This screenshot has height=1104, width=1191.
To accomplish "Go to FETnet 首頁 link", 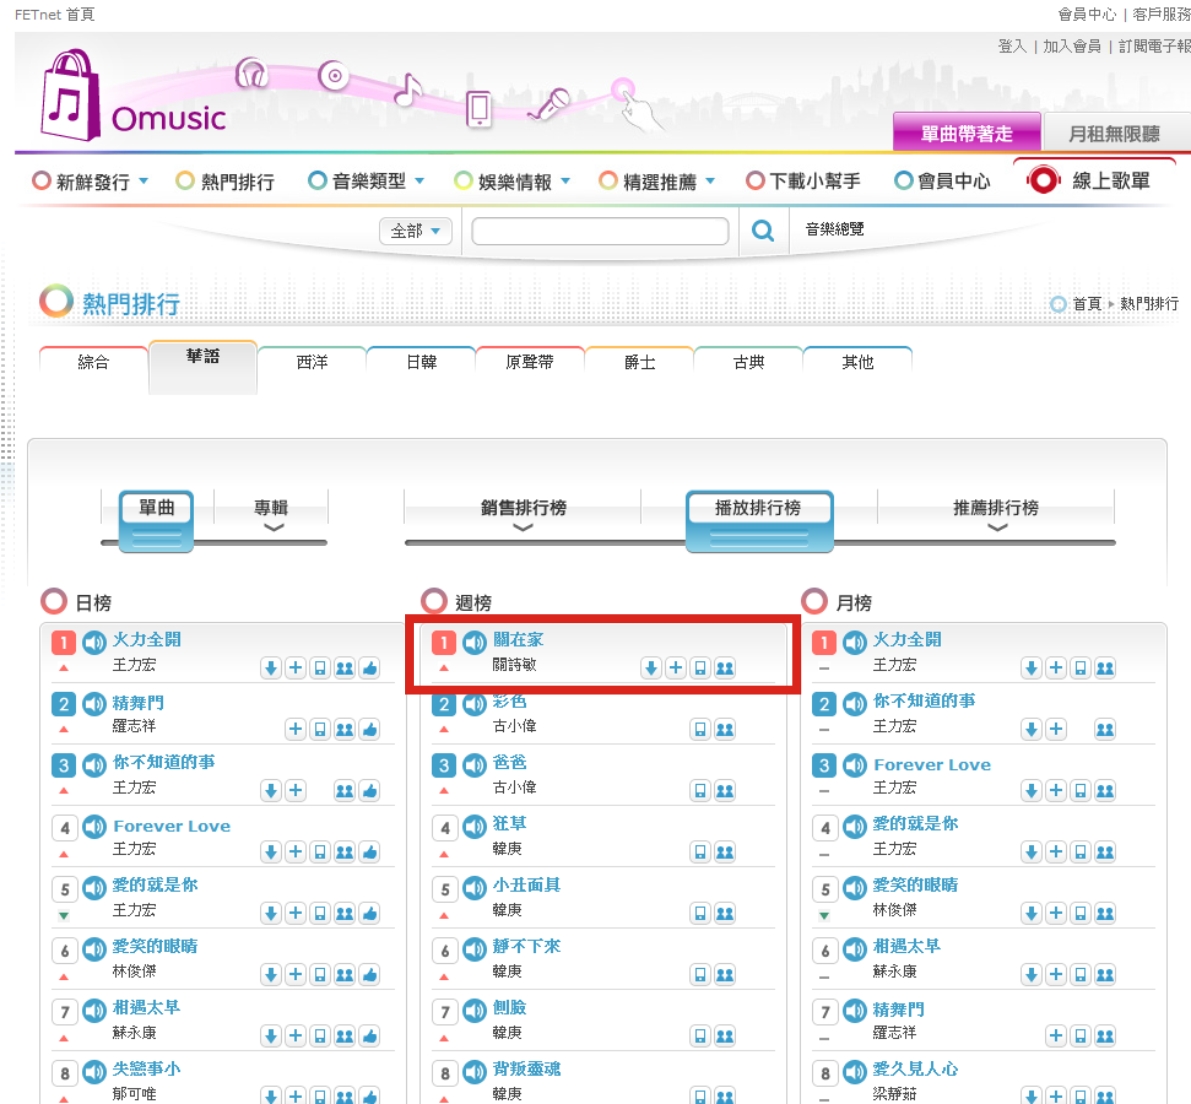I will (x=55, y=14).
